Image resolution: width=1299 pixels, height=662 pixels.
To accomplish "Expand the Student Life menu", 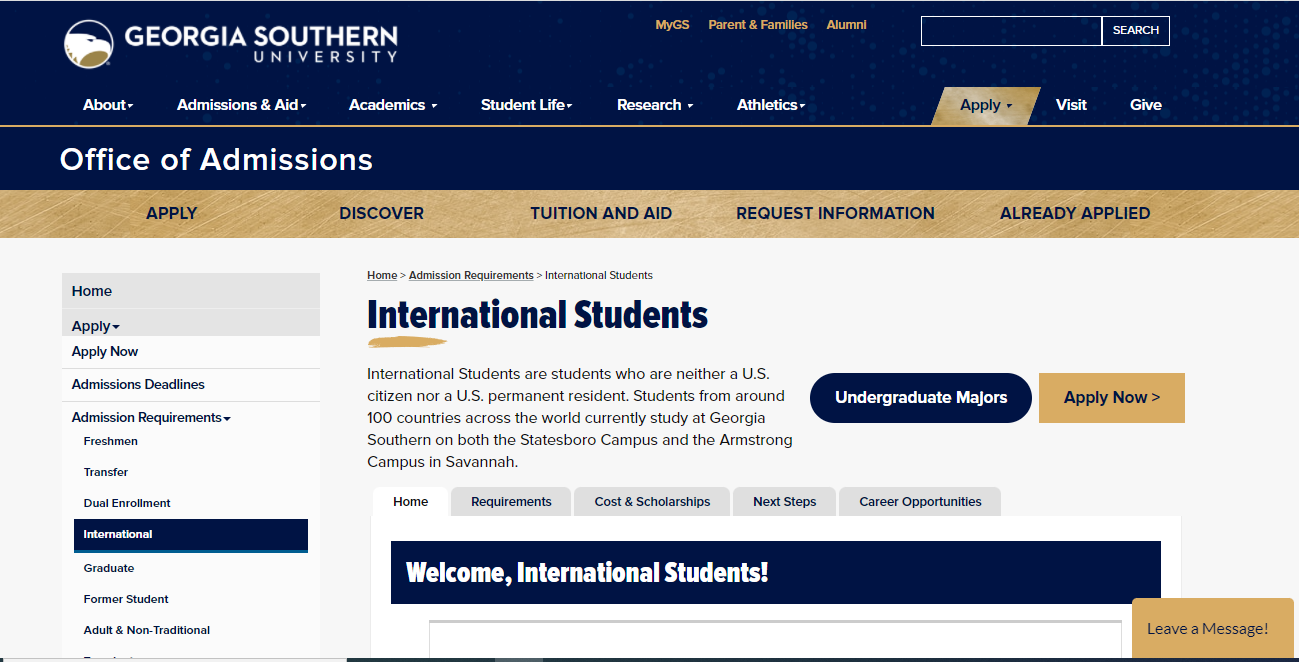I will coord(526,105).
